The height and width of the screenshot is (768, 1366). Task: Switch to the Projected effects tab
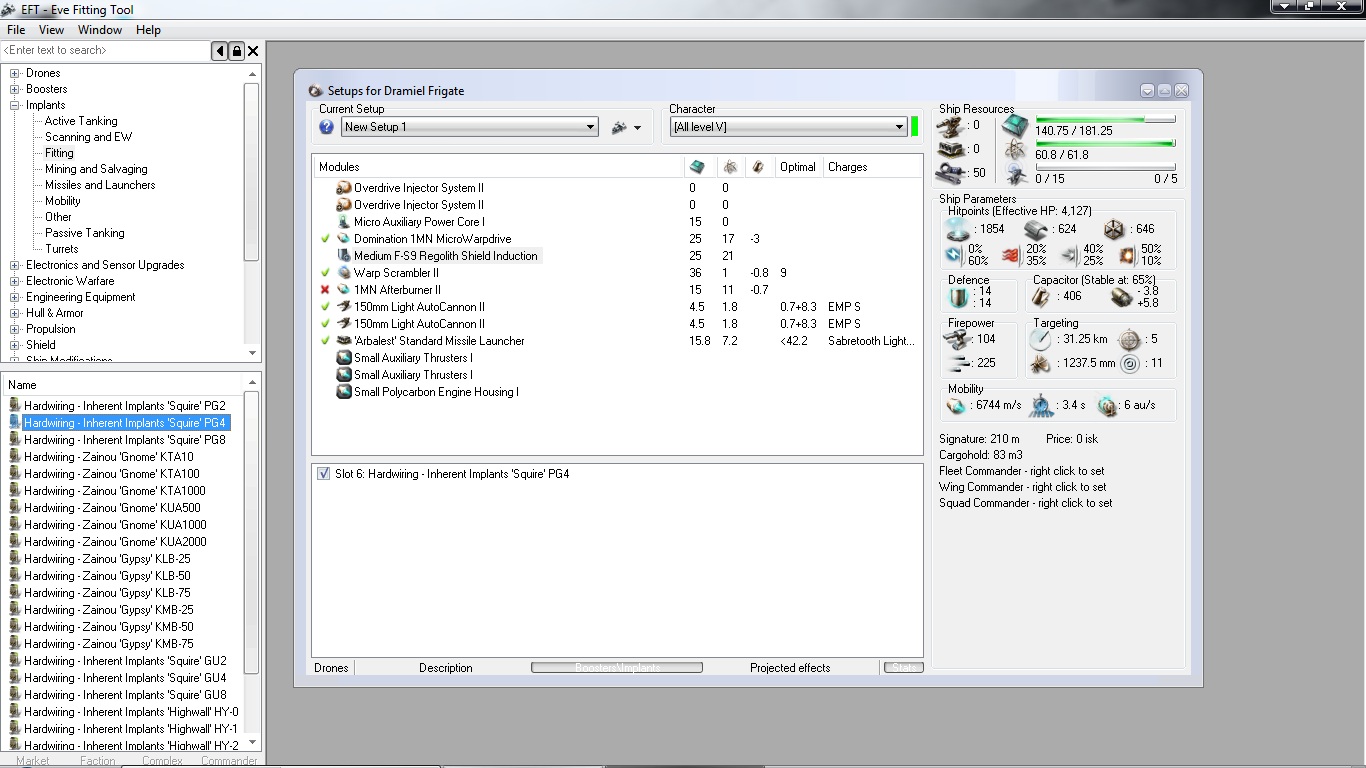tap(790, 668)
